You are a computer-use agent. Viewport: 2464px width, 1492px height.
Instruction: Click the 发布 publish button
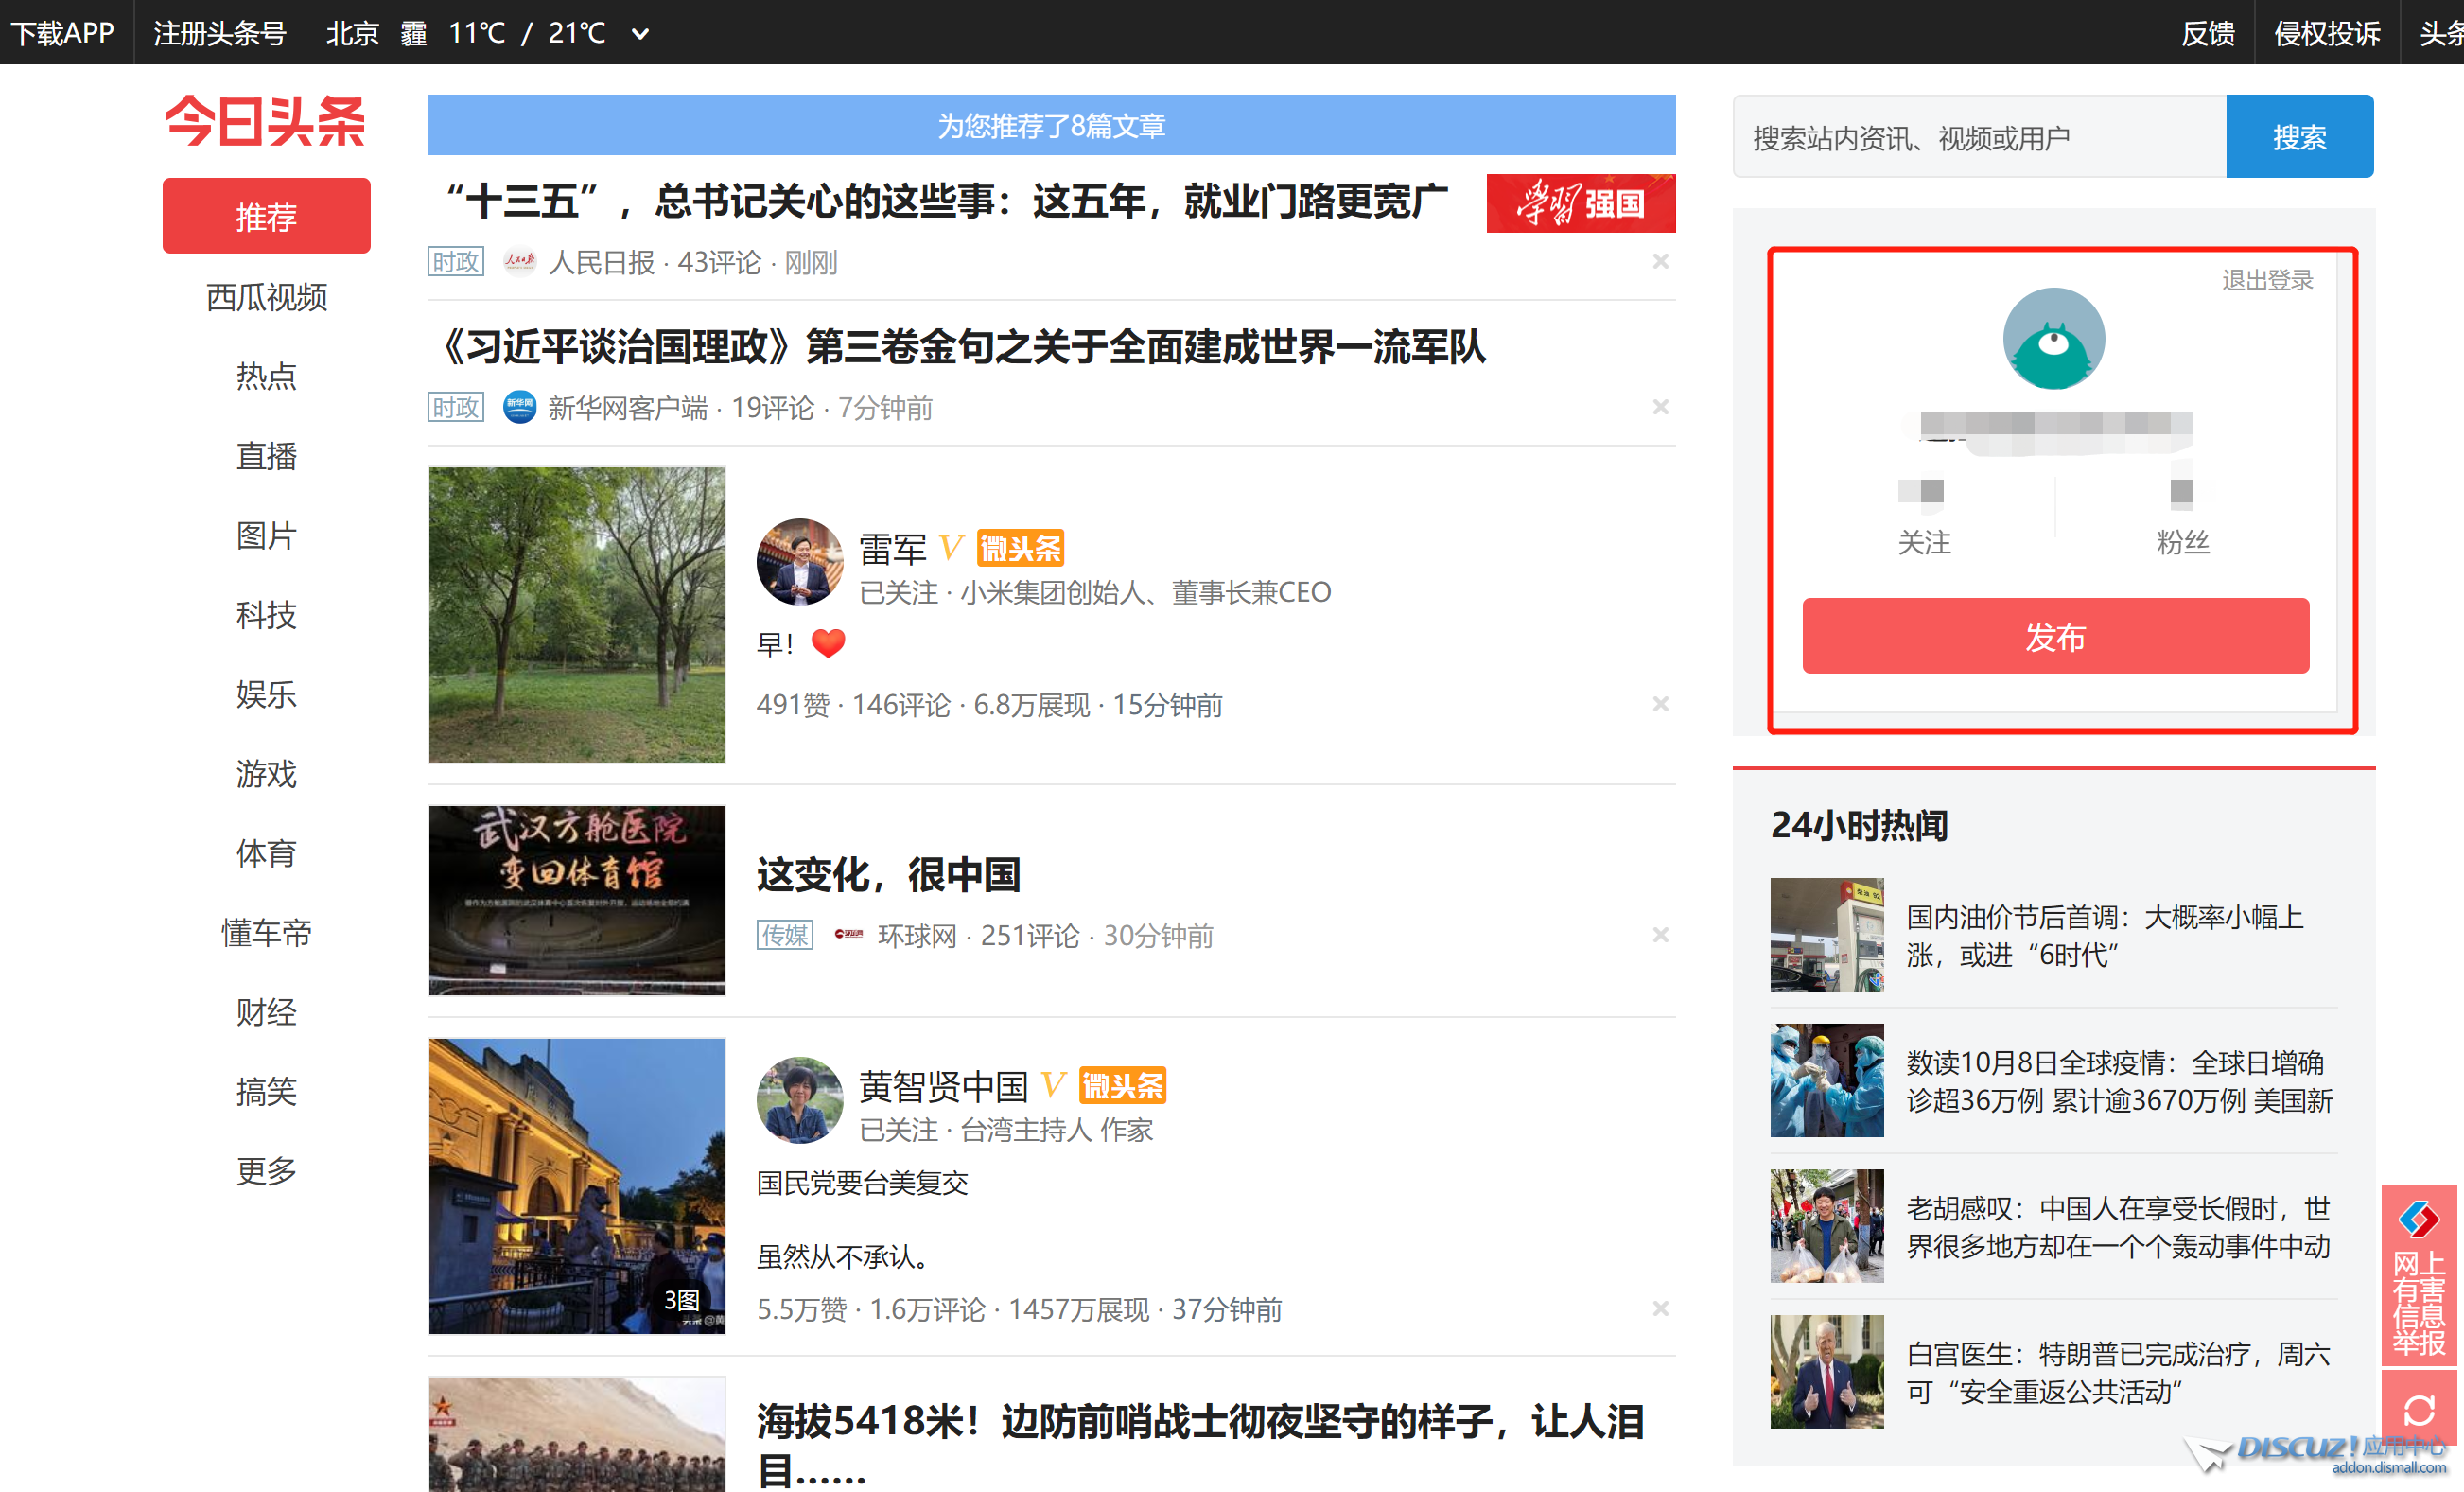point(2055,636)
